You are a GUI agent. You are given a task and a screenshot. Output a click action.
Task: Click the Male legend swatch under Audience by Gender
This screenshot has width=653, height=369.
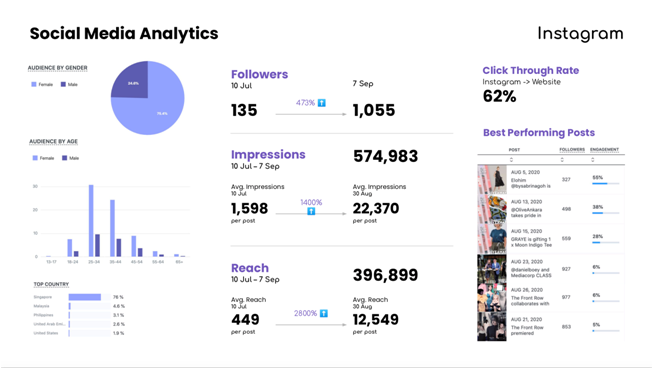click(63, 85)
